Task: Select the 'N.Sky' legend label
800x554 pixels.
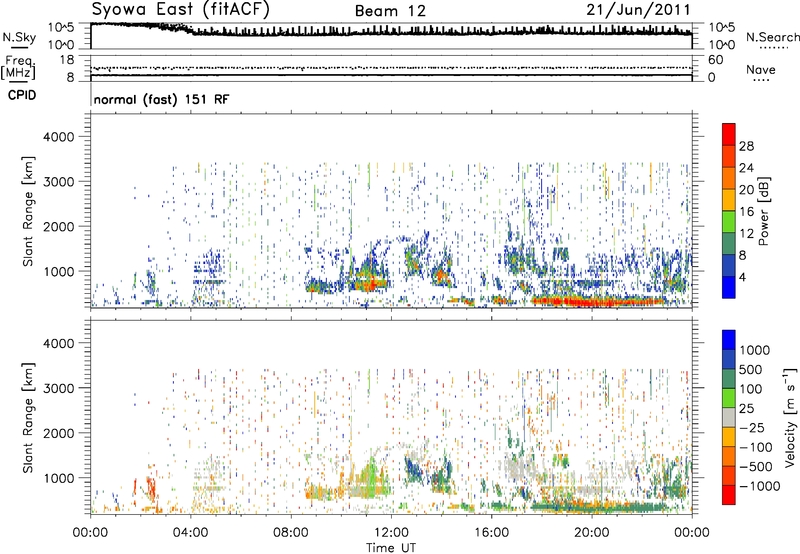Action: (x=19, y=37)
